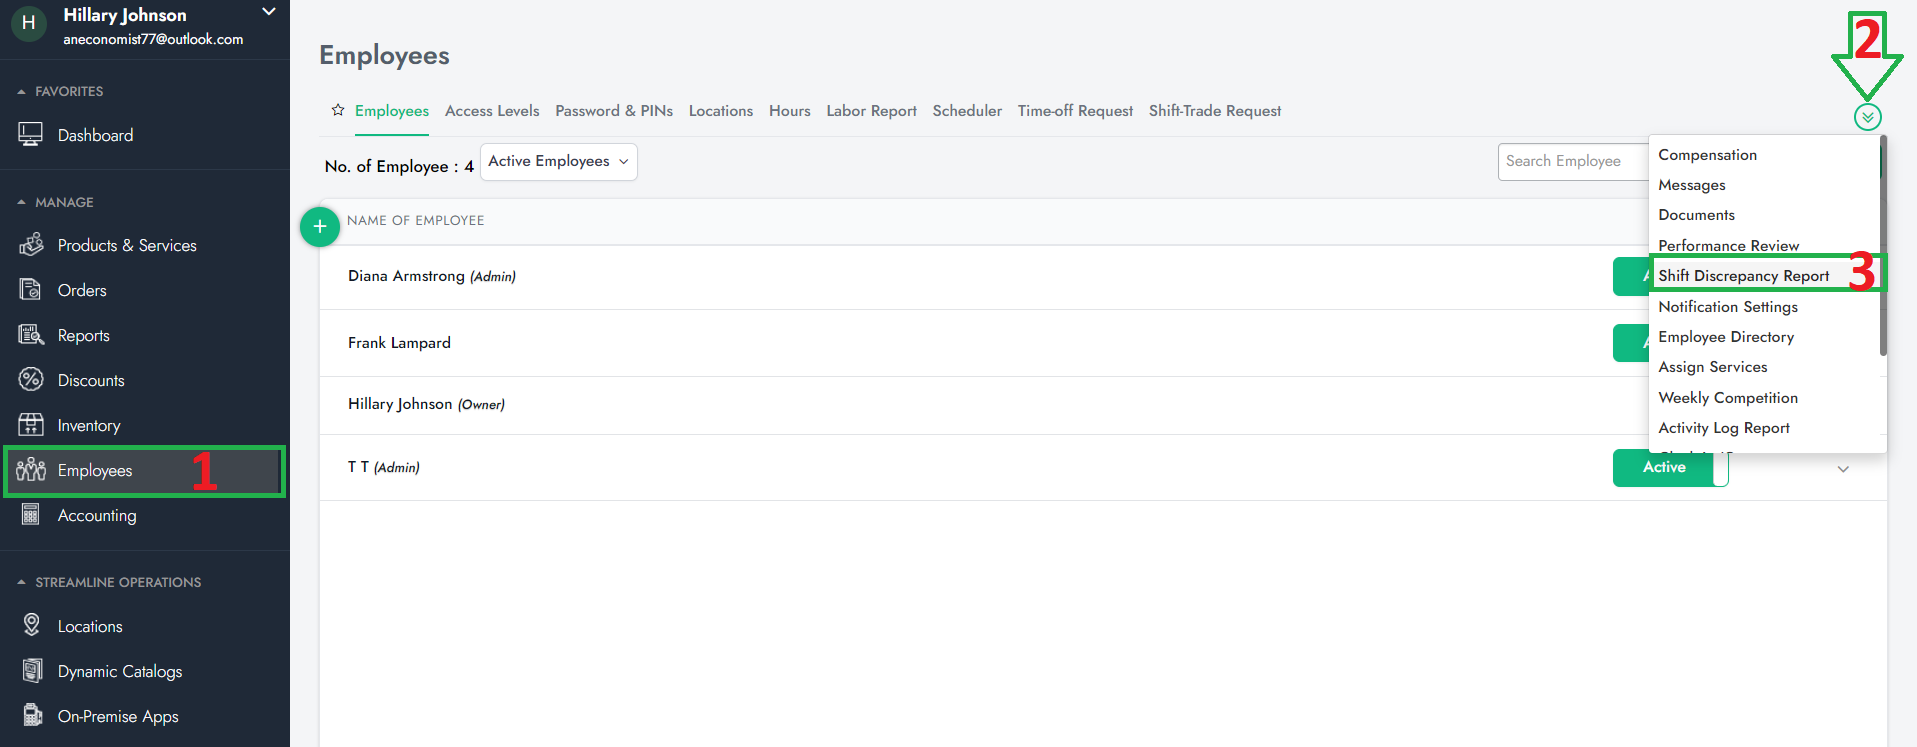Open Reports via its sidebar icon
Viewport: 1917px width, 747px height.
pos(30,335)
